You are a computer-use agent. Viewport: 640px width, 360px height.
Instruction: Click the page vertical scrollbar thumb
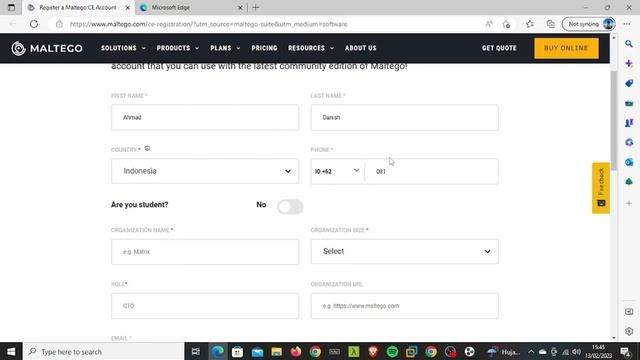[613, 122]
